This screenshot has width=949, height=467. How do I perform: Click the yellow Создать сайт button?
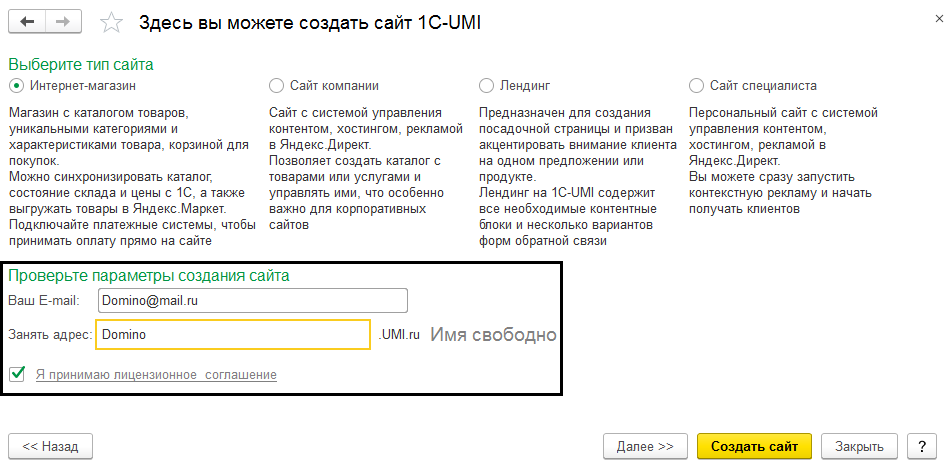(x=755, y=446)
